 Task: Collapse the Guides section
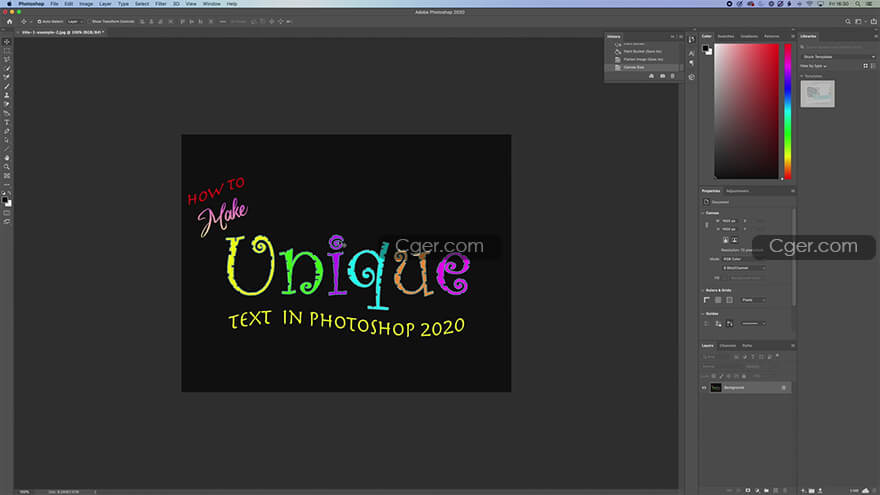click(x=703, y=314)
